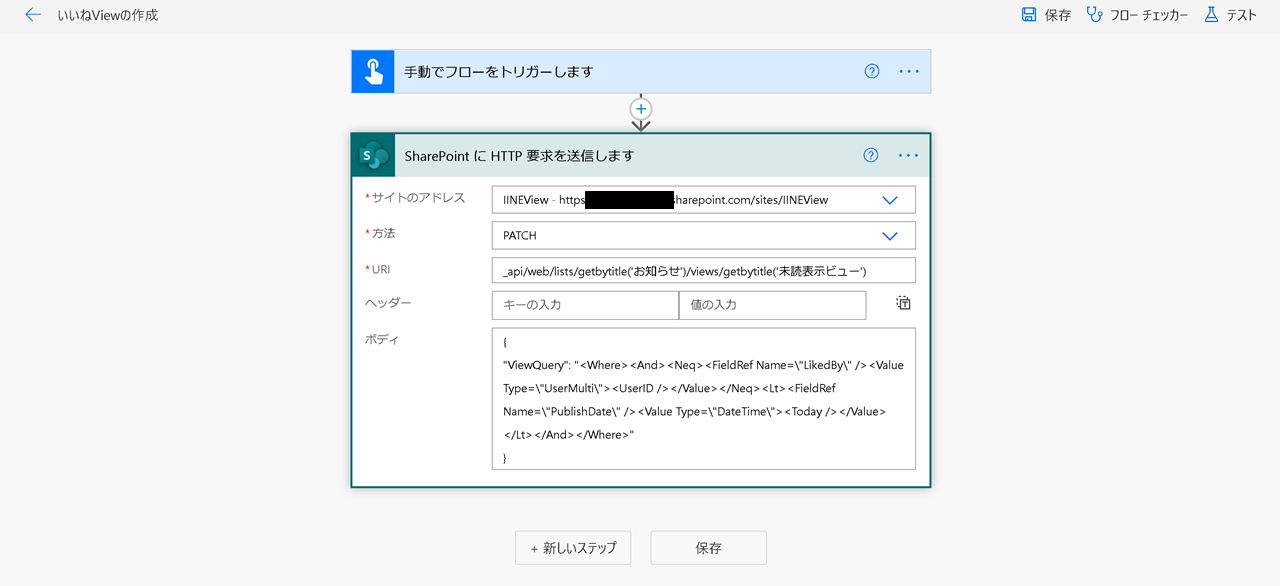
Task: Go back using the left arrow icon
Action: tap(33, 15)
